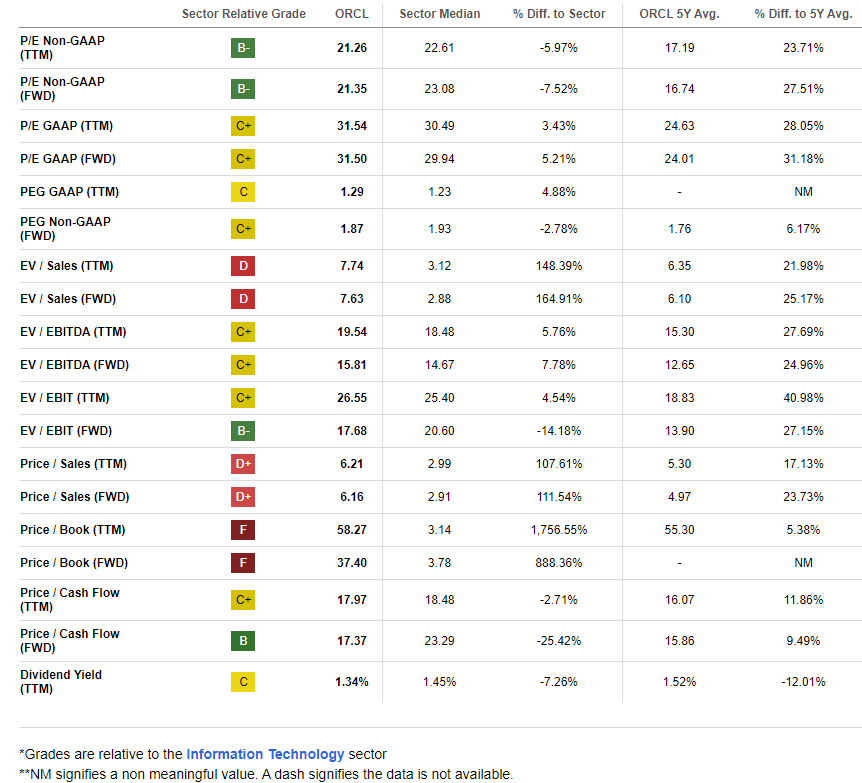Select the F grade badge for Price / Book (TTM)

coord(243,530)
